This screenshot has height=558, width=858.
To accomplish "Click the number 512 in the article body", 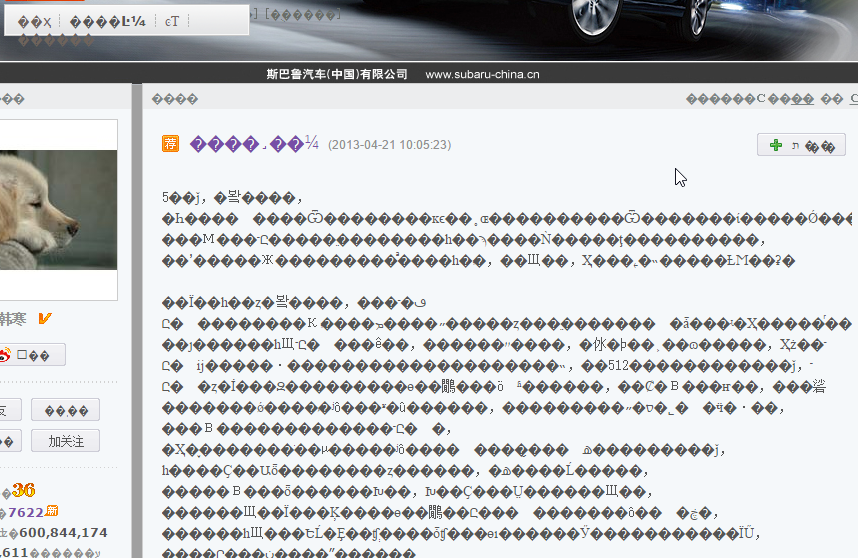I will [x=618, y=365].
